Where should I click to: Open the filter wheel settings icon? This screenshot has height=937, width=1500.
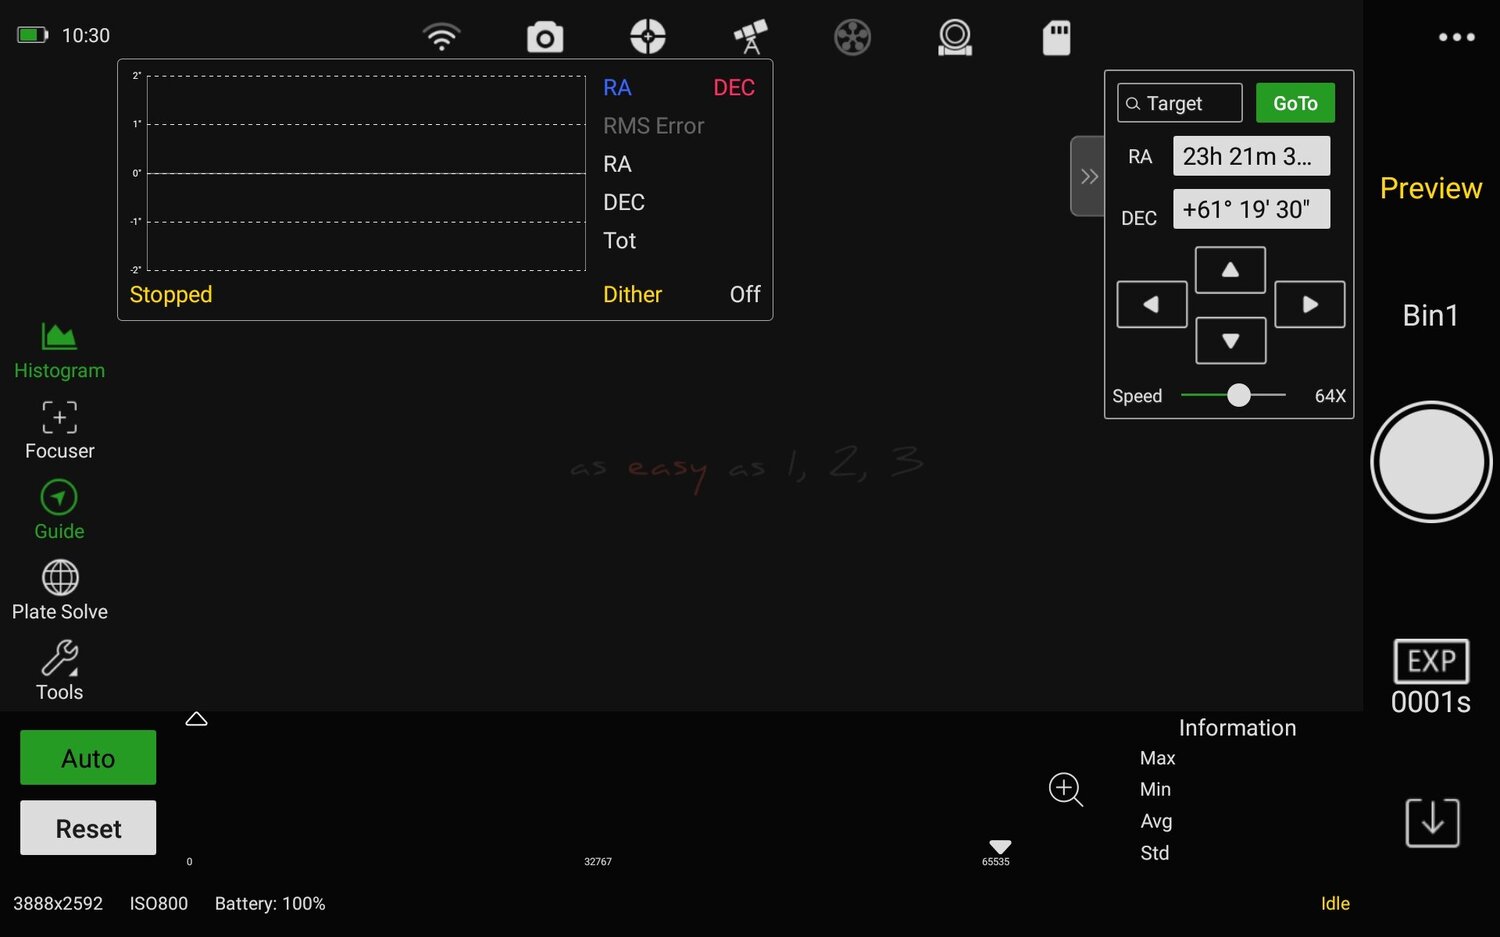pyautogui.click(x=852, y=36)
